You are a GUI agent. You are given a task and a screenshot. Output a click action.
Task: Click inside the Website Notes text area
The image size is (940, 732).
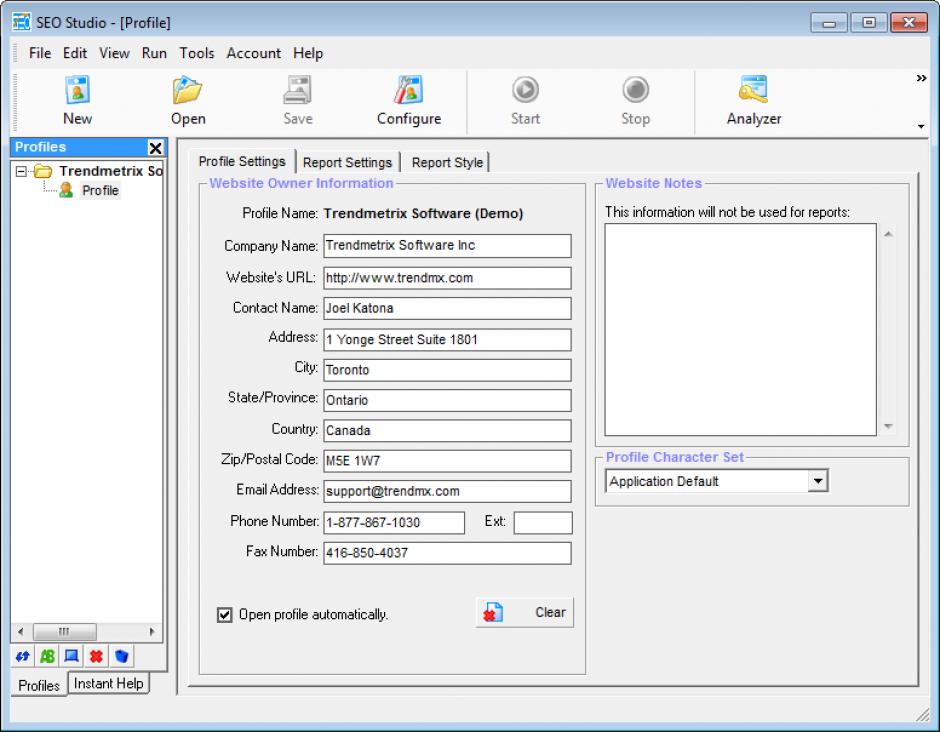(740, 330)
